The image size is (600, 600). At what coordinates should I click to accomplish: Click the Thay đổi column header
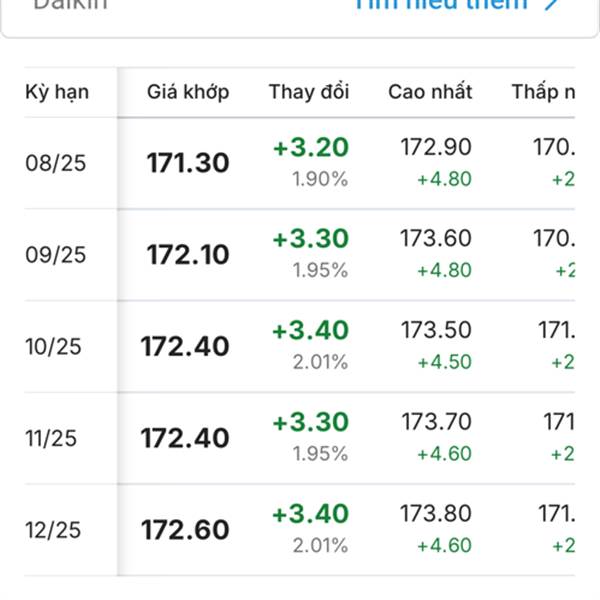coord(309,92)
